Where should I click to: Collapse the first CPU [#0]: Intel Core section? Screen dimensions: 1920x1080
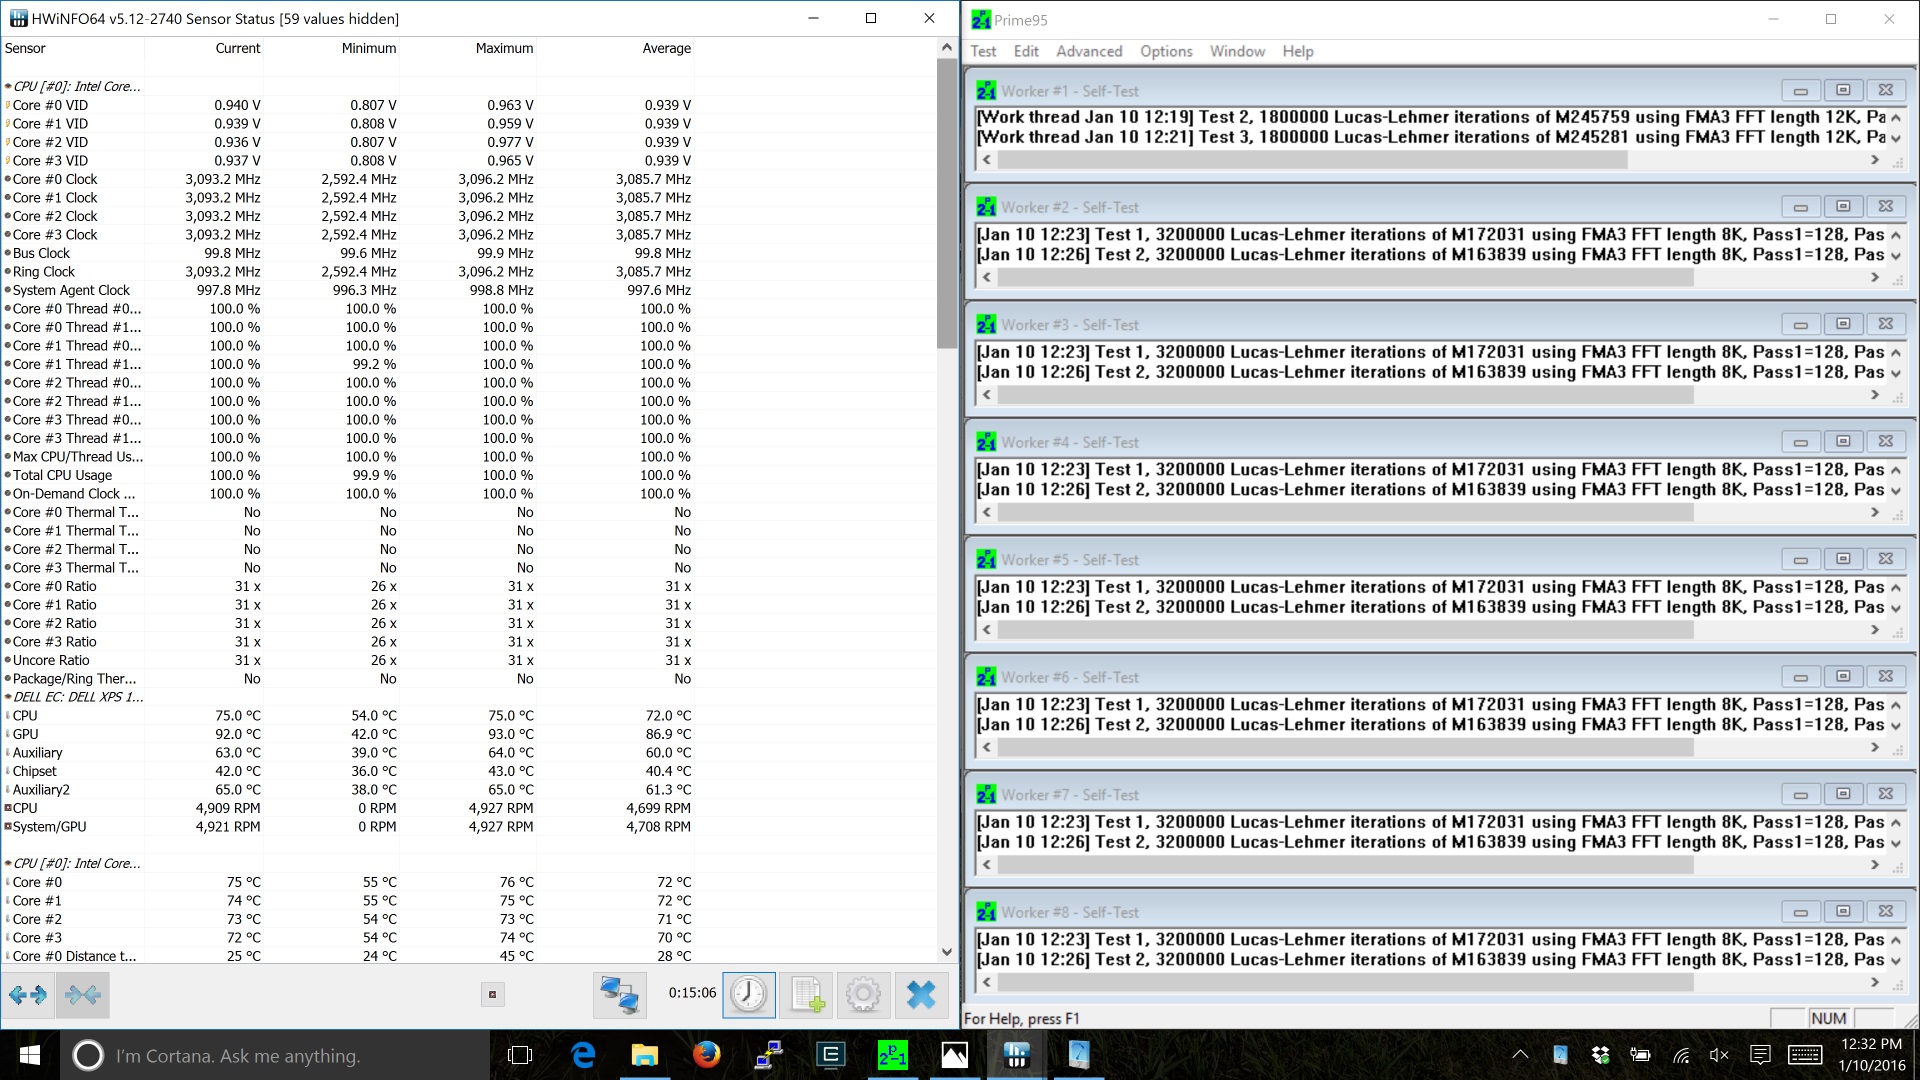(8, 87)
